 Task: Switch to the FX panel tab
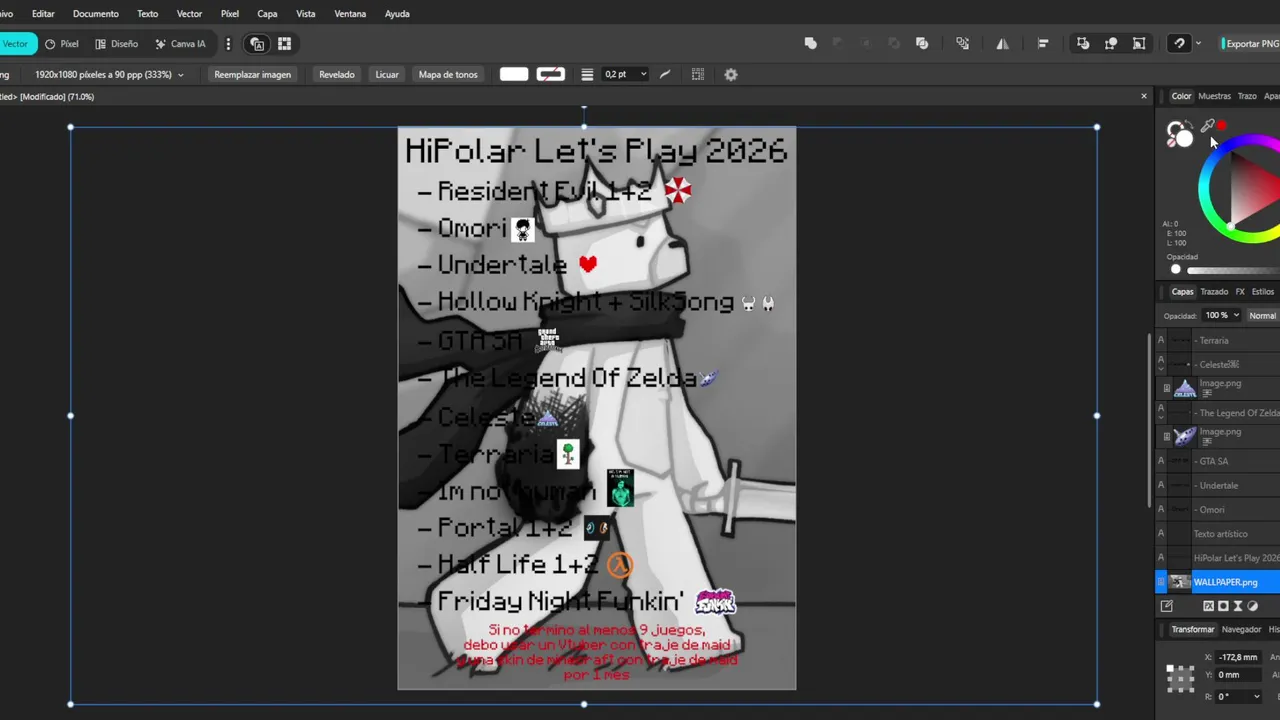pos(1240,292)
